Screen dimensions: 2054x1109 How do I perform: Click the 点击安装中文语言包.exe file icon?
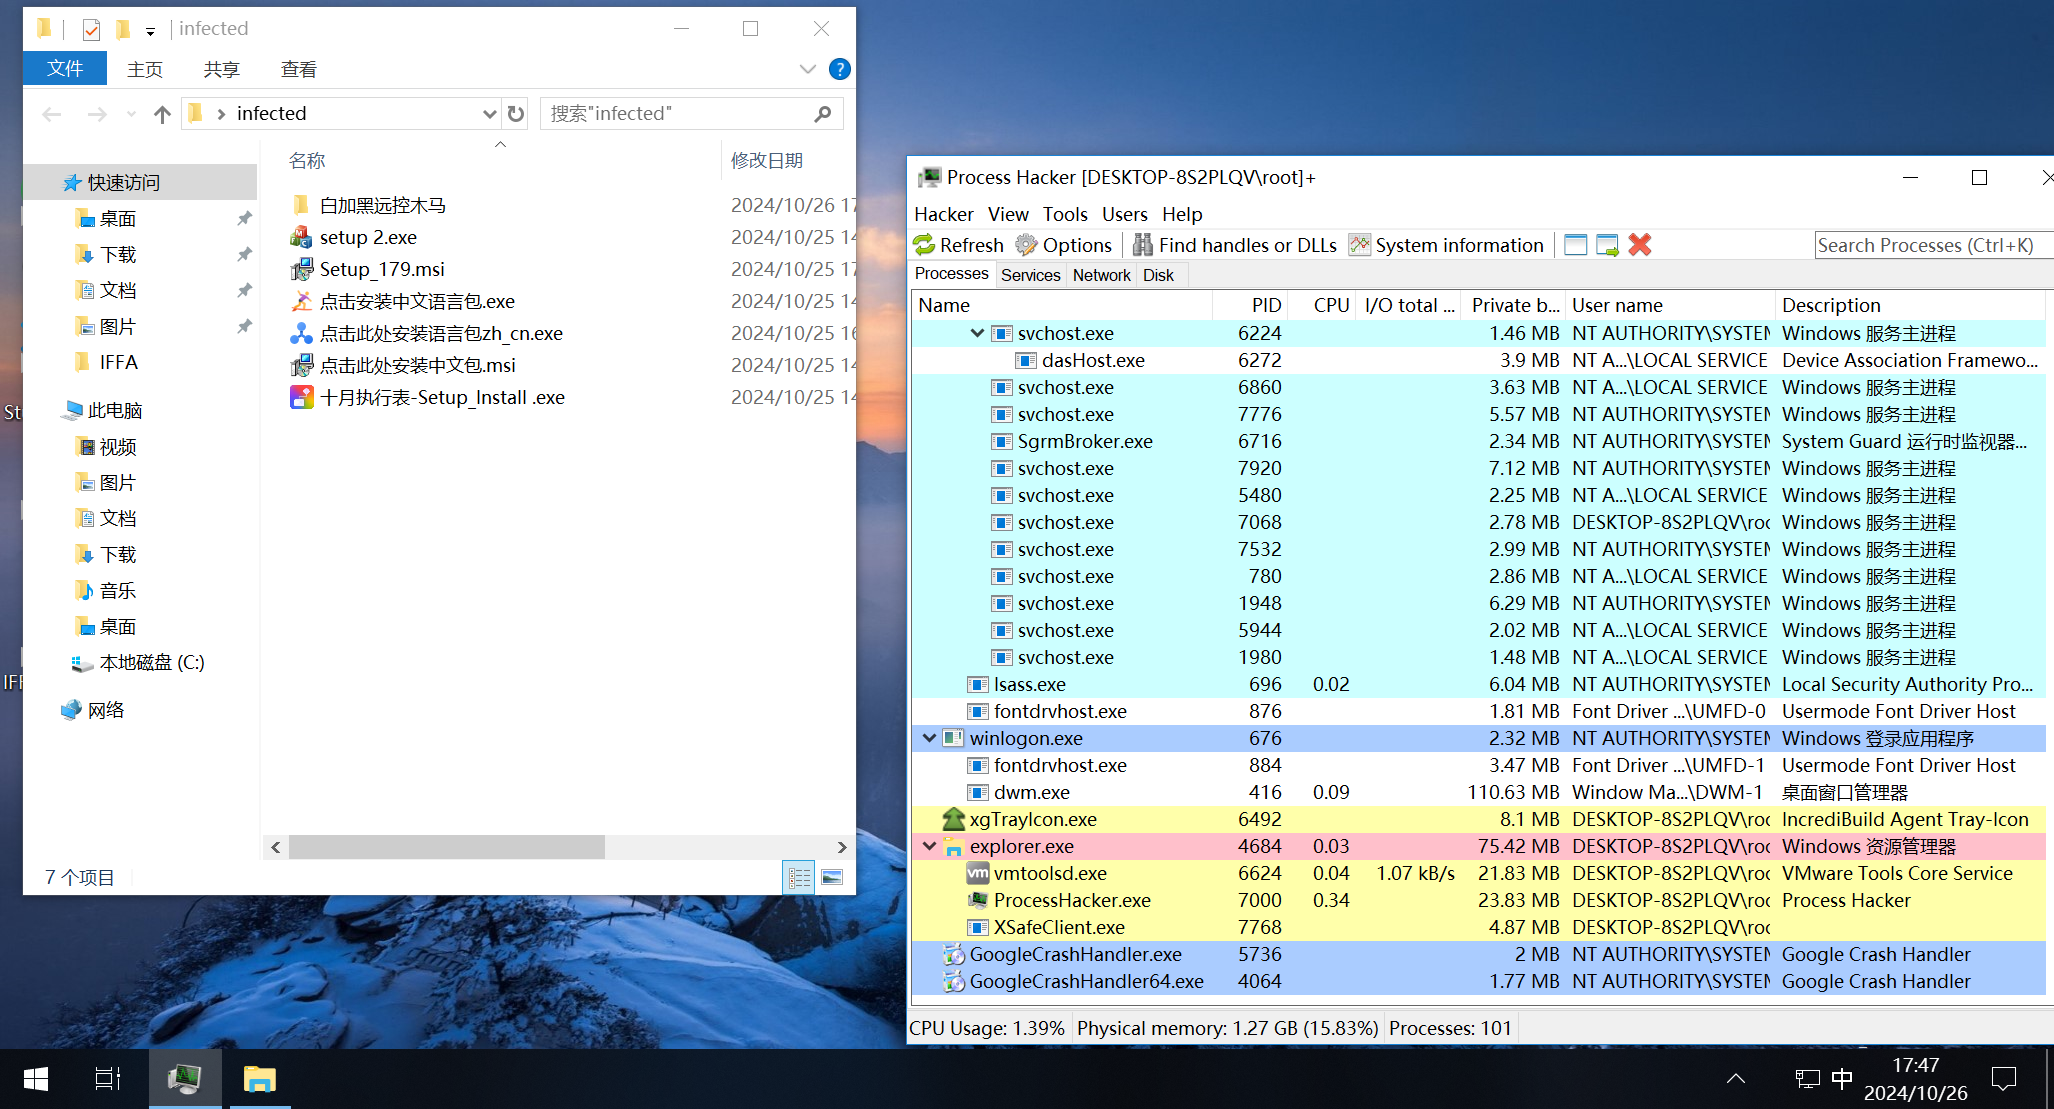[x=301, y=301]
